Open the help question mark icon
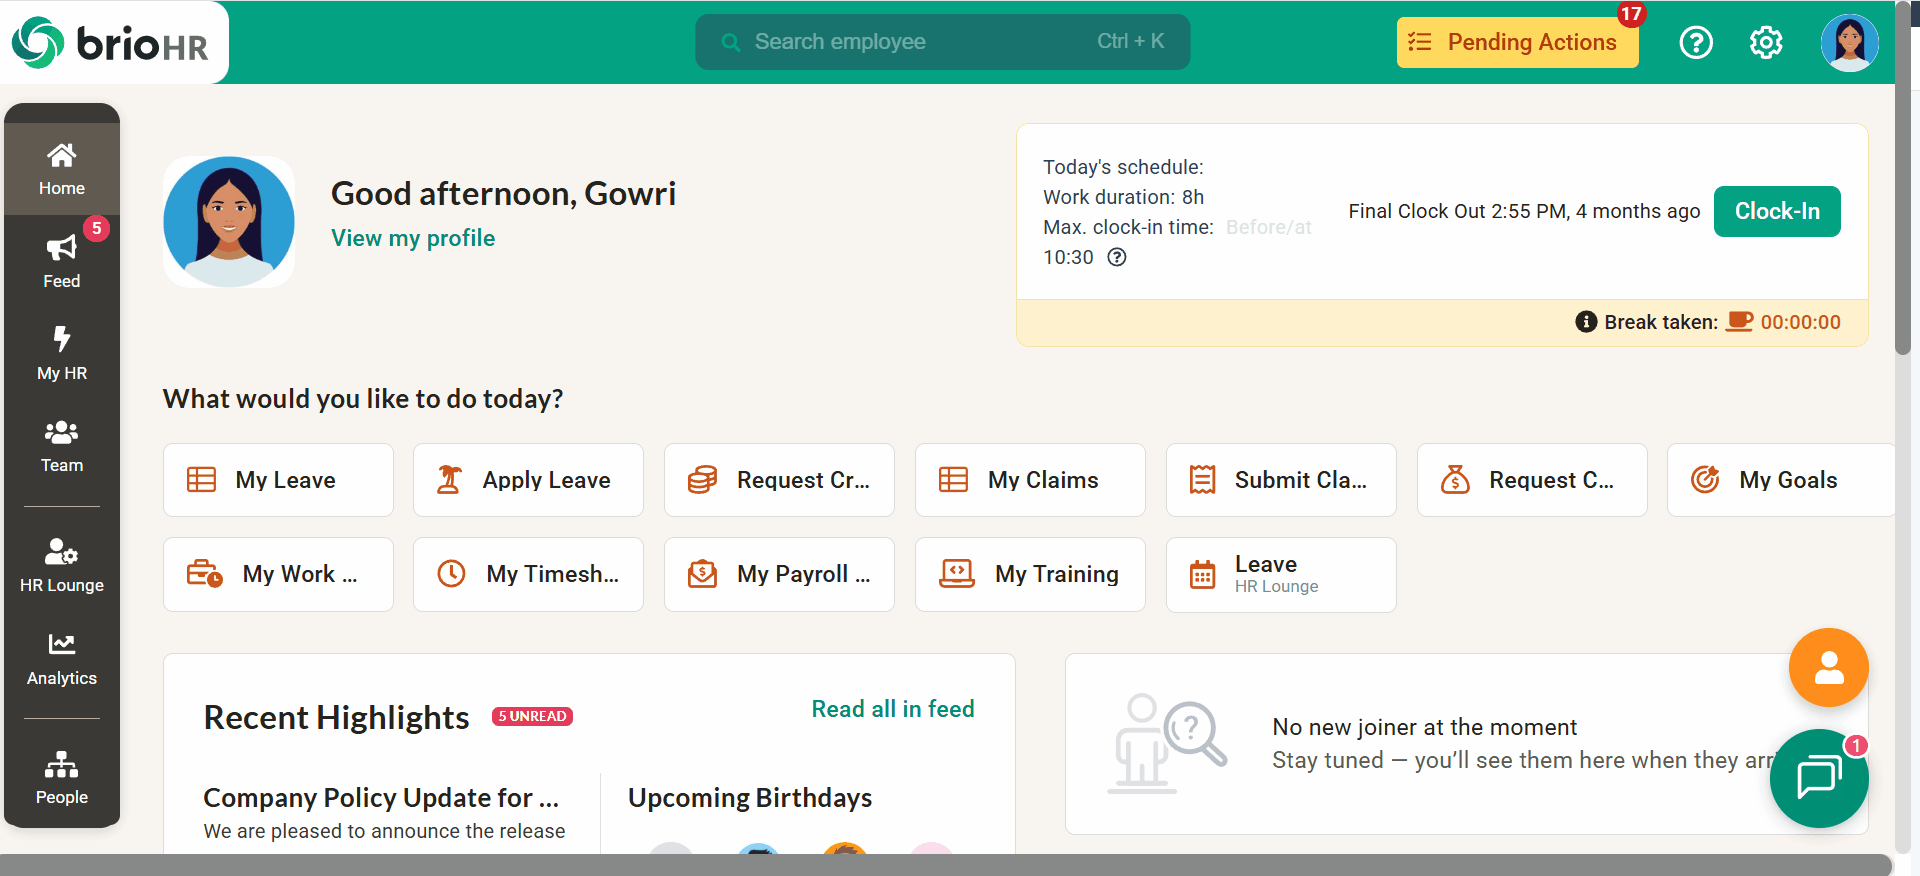This screenshot has height=876, width=1920. 1695,42
